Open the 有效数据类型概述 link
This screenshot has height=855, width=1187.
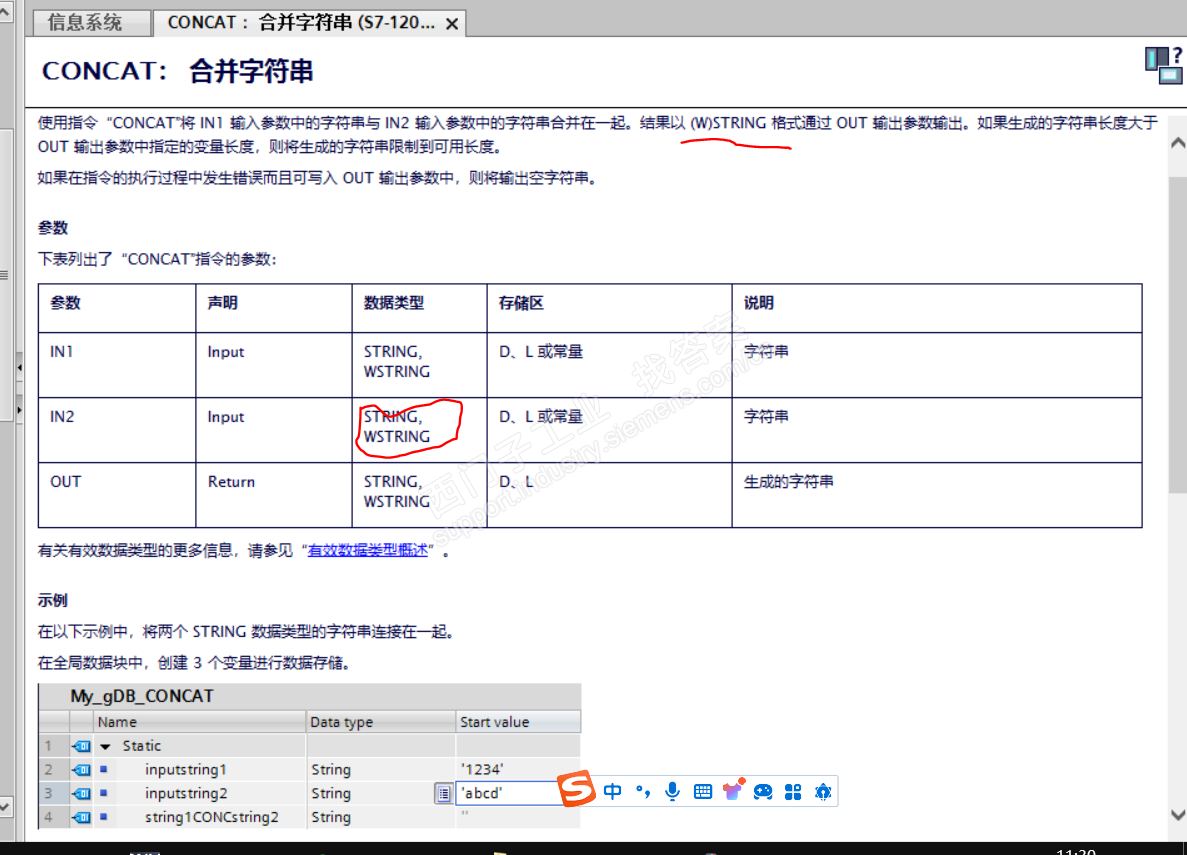[x=367, y=551]
